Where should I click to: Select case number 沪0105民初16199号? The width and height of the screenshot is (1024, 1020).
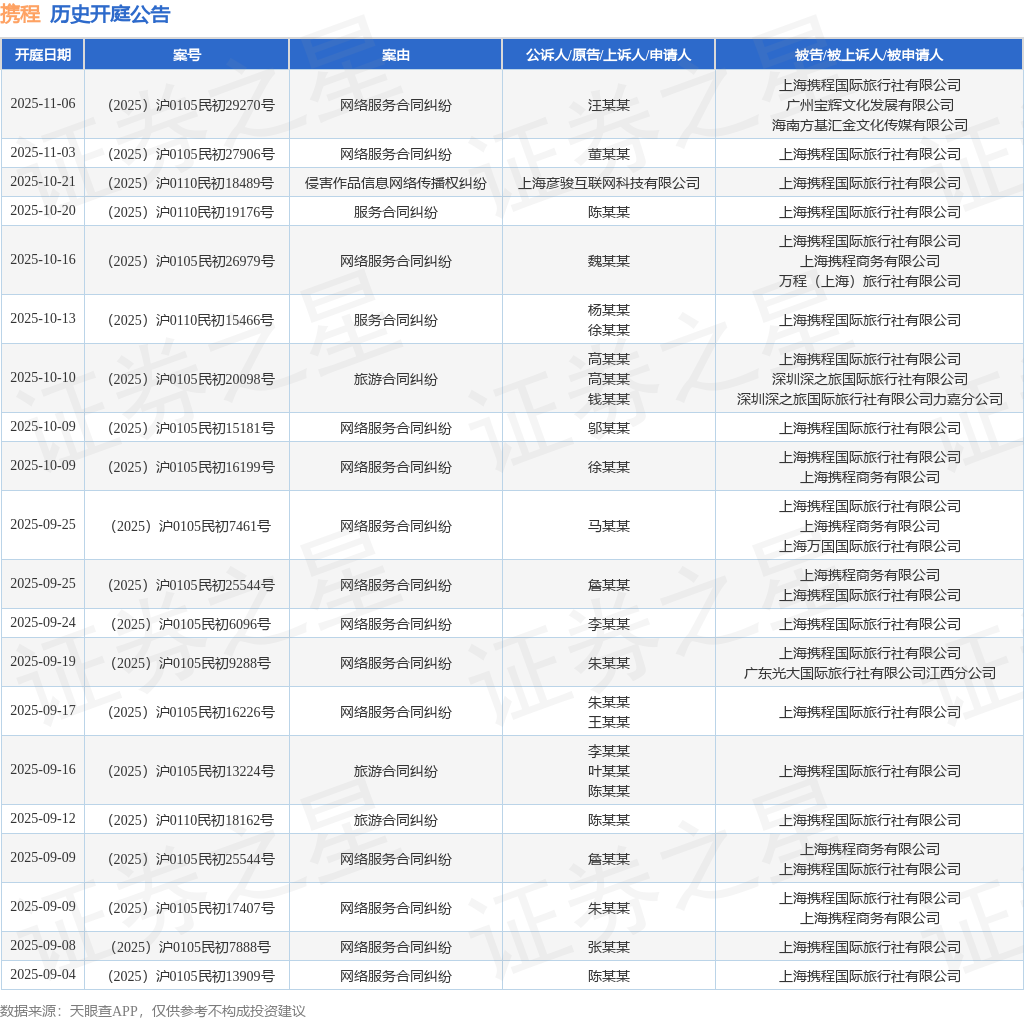point(191,468)
